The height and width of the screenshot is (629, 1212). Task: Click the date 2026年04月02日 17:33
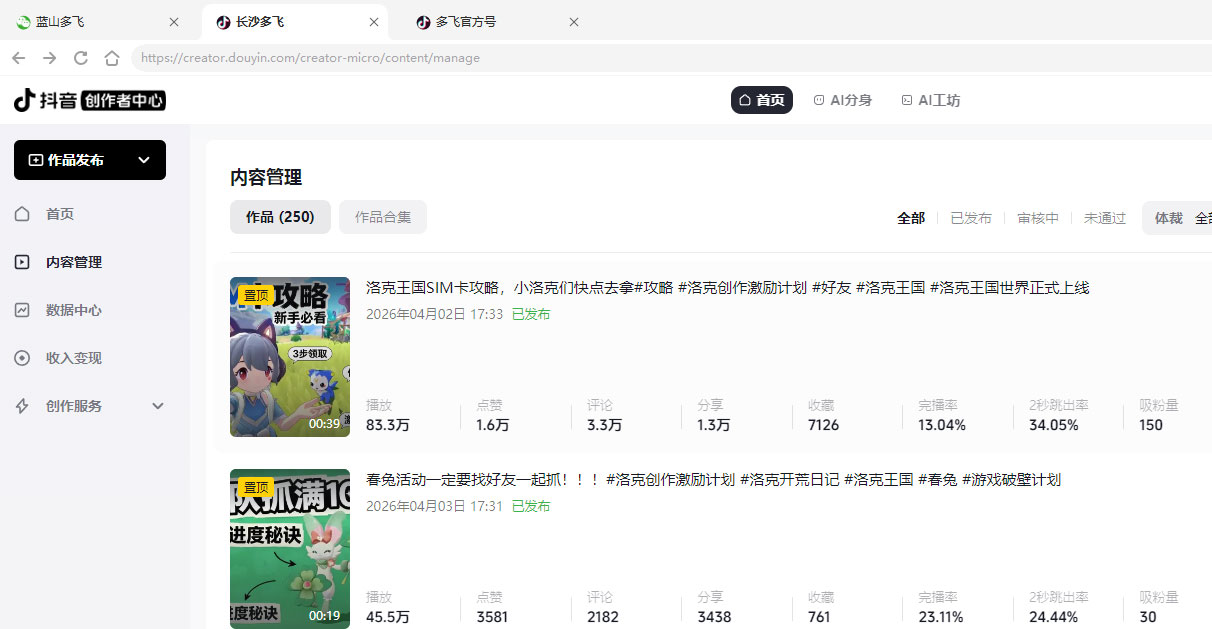(435, 314)
